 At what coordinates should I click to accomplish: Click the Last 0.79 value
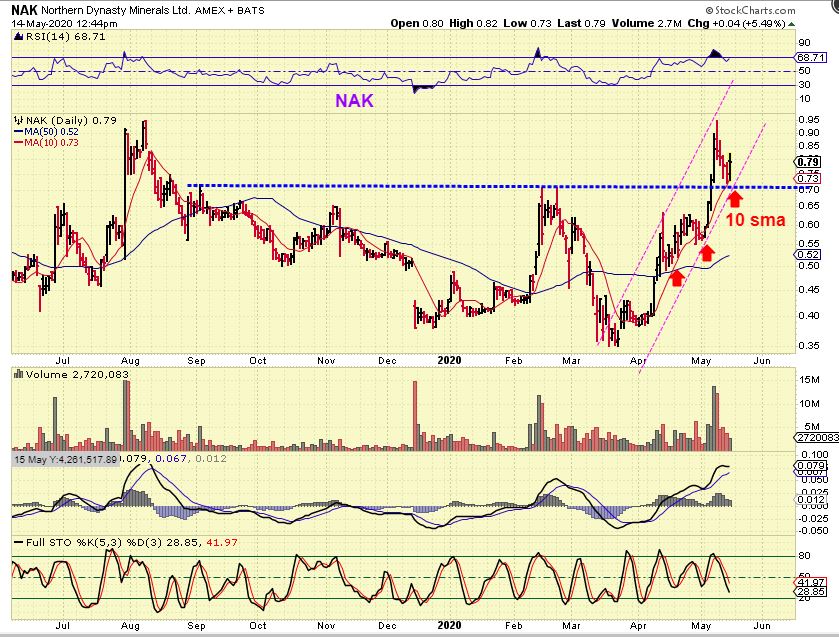581,23
